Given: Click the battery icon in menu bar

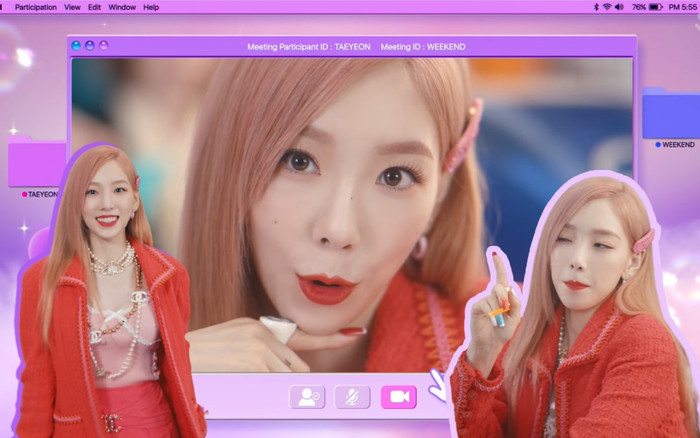Looking at the screenshot, I should (x=656, y=7).
